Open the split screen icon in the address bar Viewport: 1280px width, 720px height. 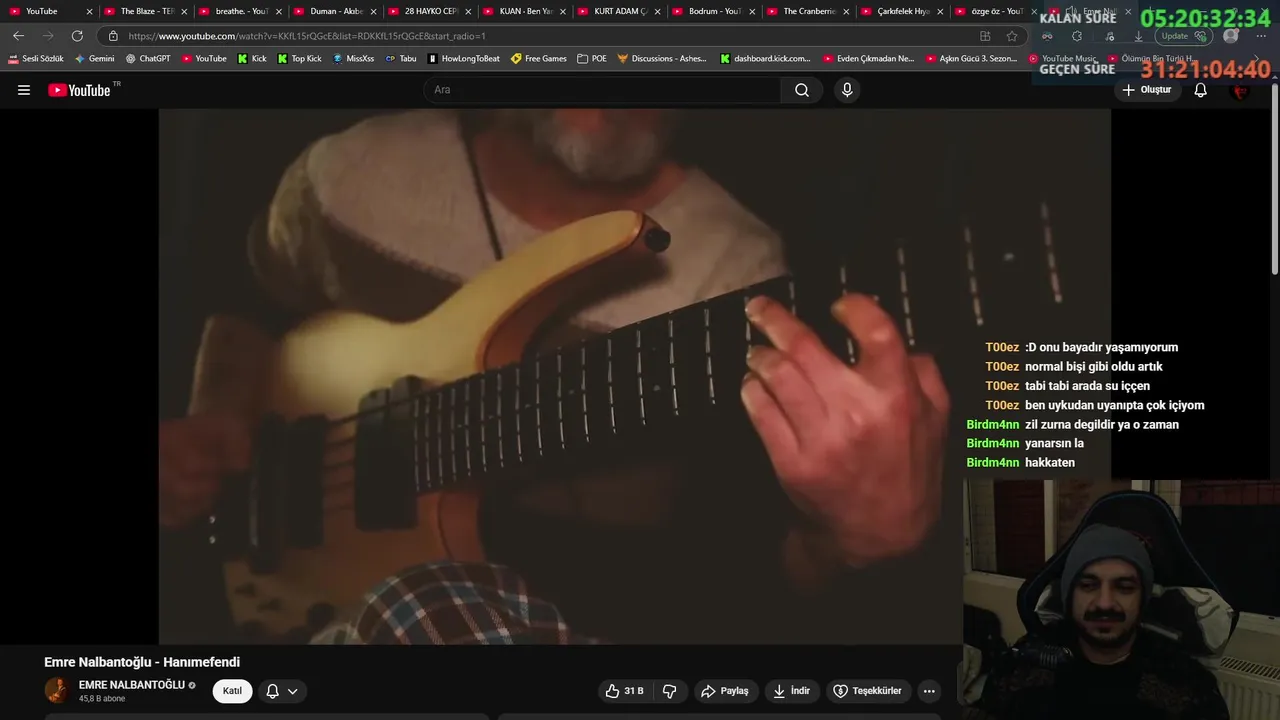coord(985,36)
